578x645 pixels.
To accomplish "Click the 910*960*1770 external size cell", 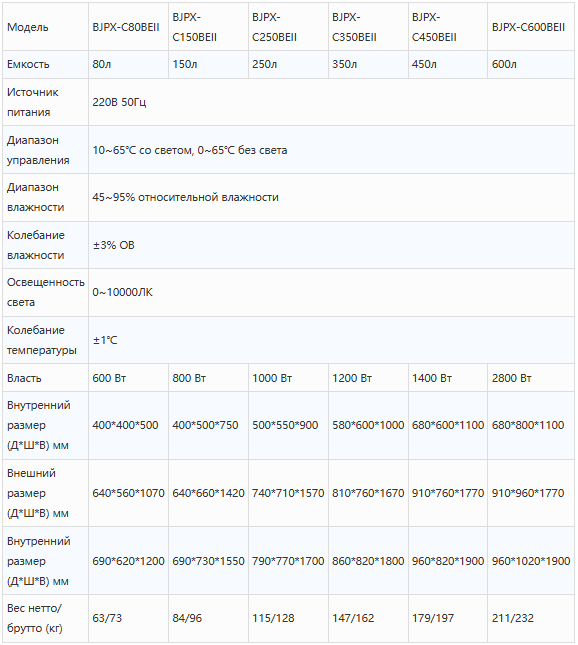I will click(x=531, y=493).
